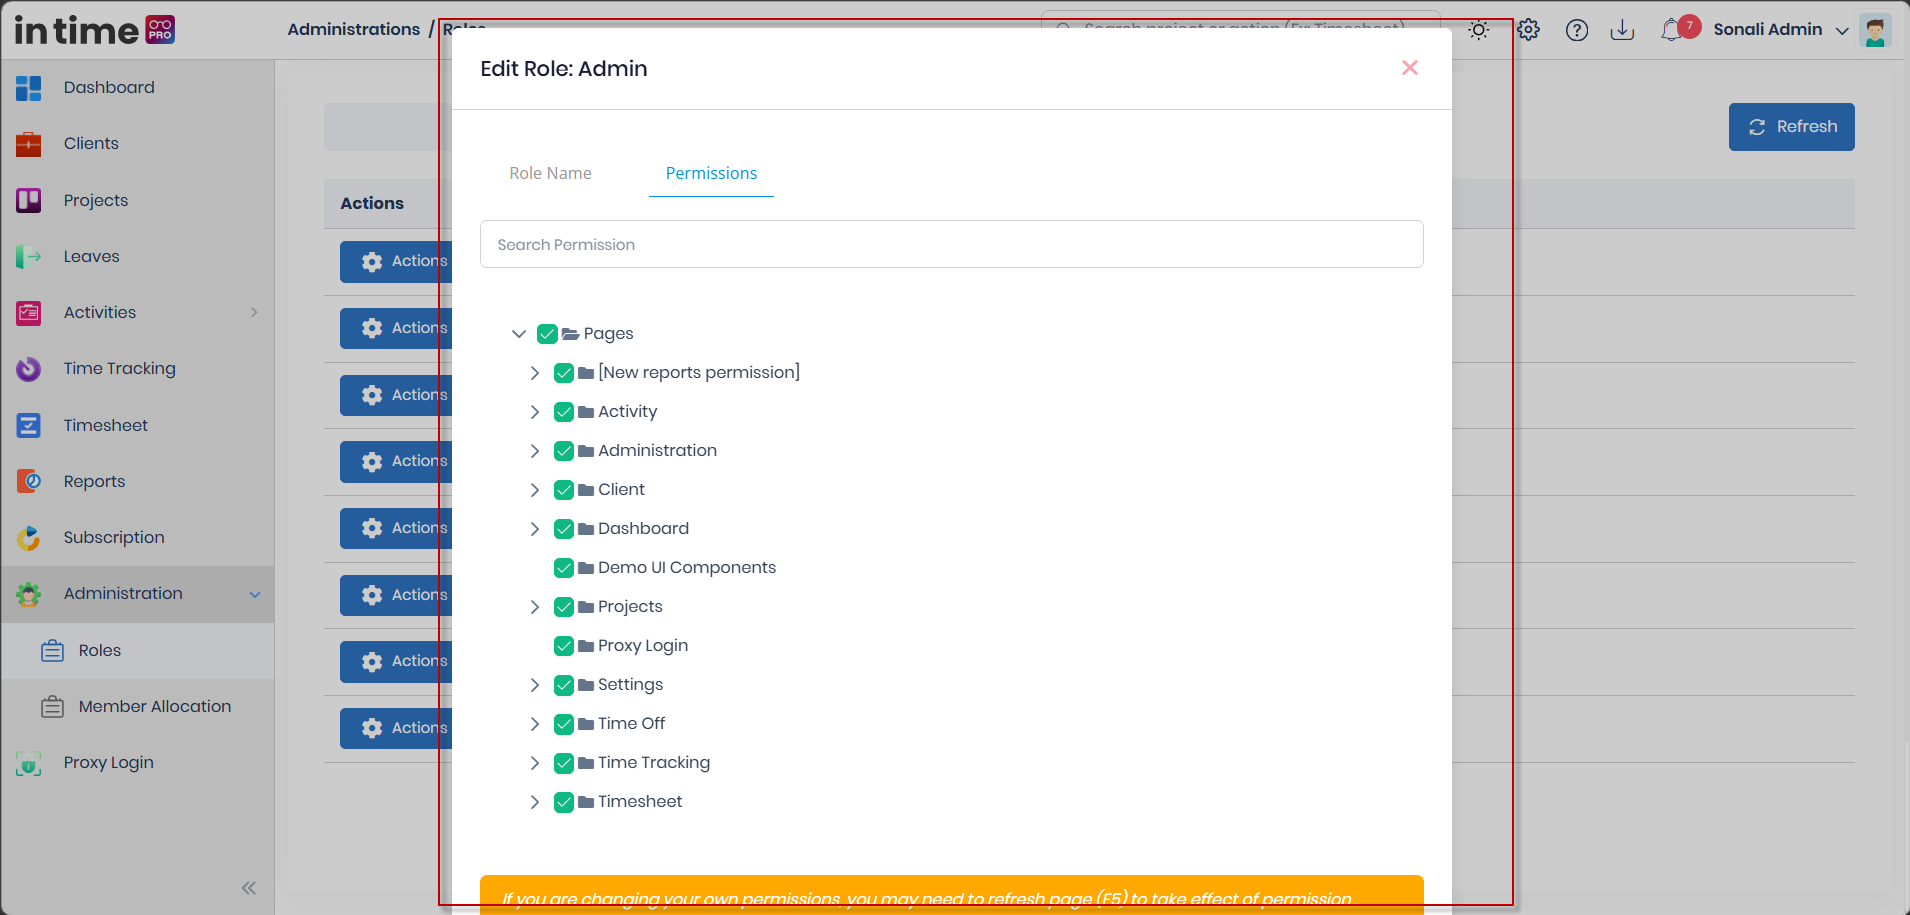Expand the Settings permission node
Image resolution: width=1910 pixels, height=915 pixels.
click(x=535, y=685)
